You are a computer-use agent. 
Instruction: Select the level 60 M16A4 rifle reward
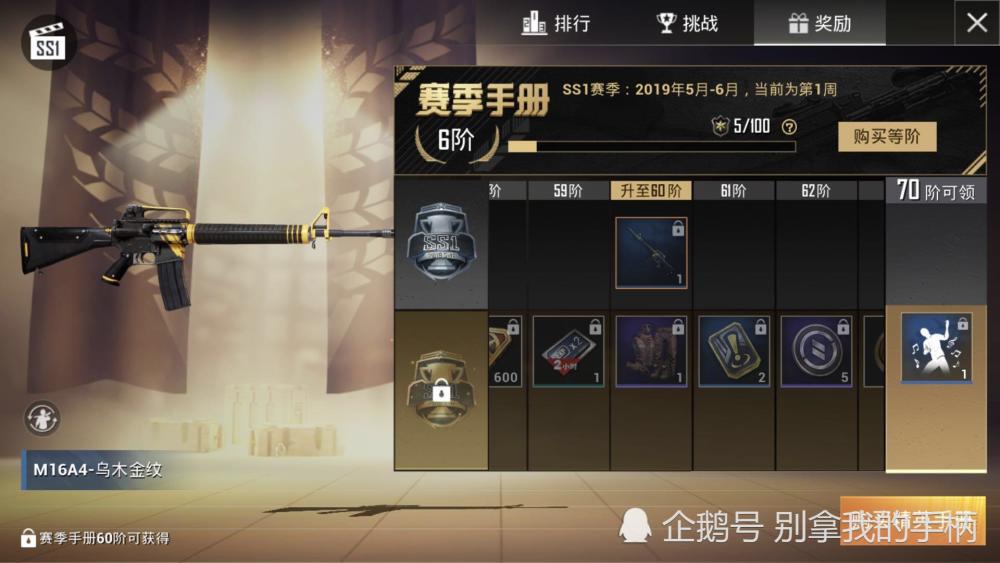651,252
